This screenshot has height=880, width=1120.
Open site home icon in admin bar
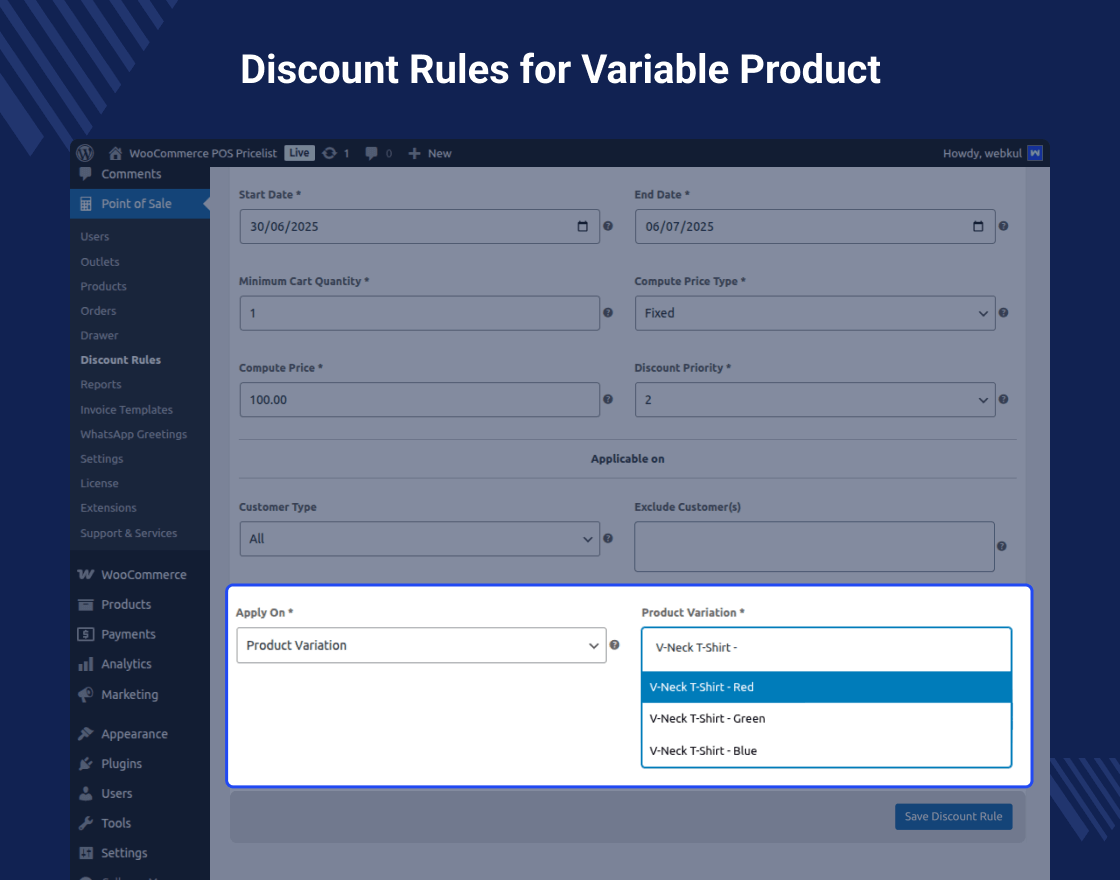point(115,153)
